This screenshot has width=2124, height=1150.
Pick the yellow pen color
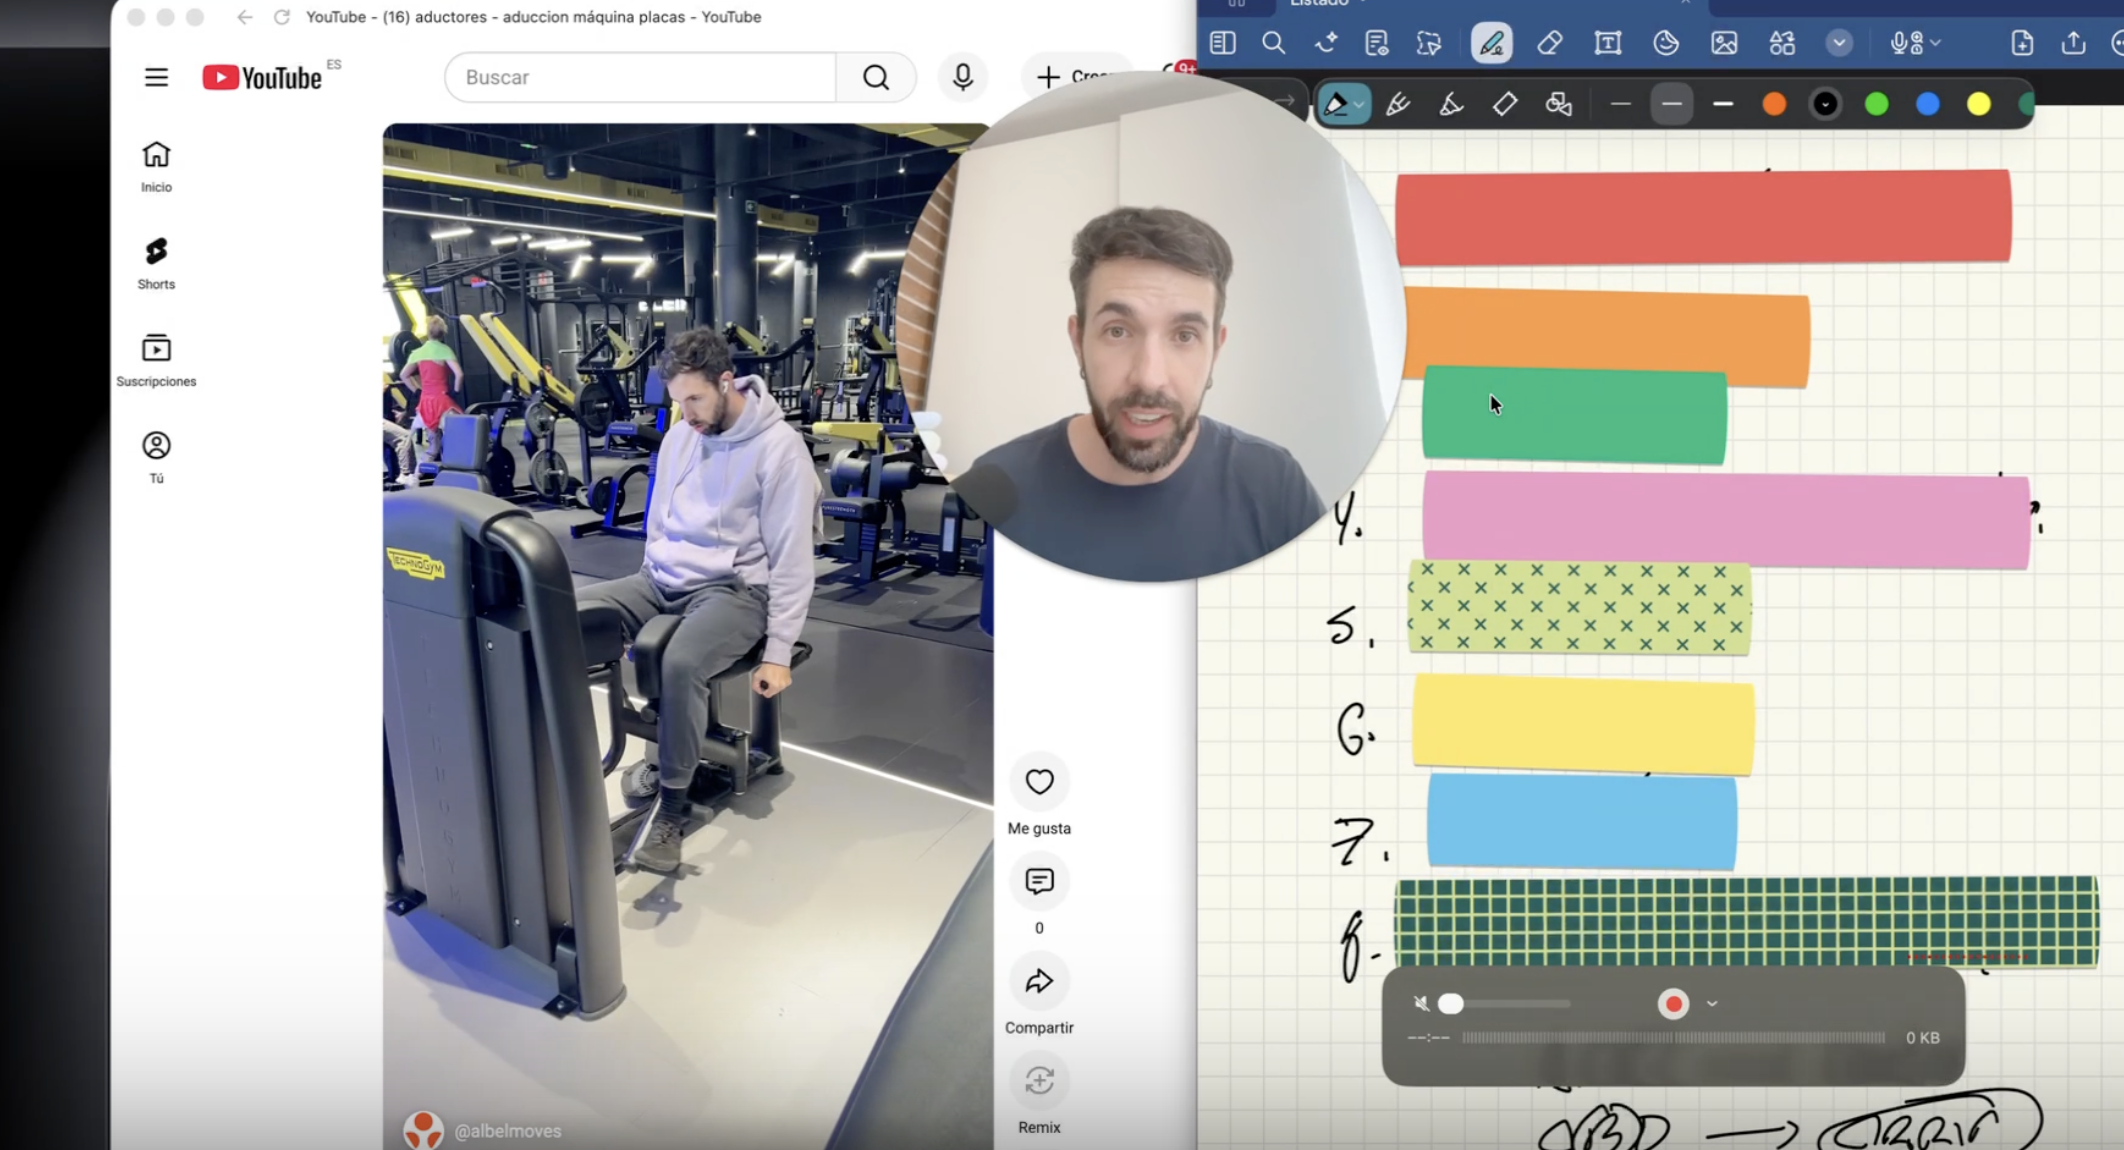pos(1979,104)
